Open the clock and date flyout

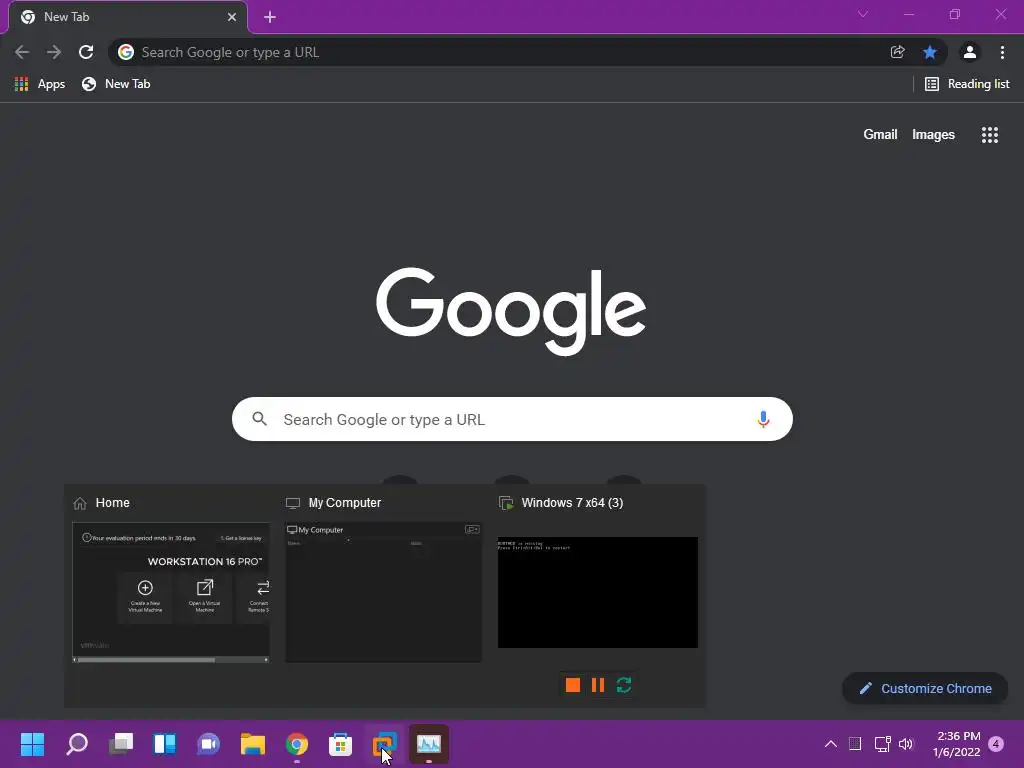tap(957, 744)
